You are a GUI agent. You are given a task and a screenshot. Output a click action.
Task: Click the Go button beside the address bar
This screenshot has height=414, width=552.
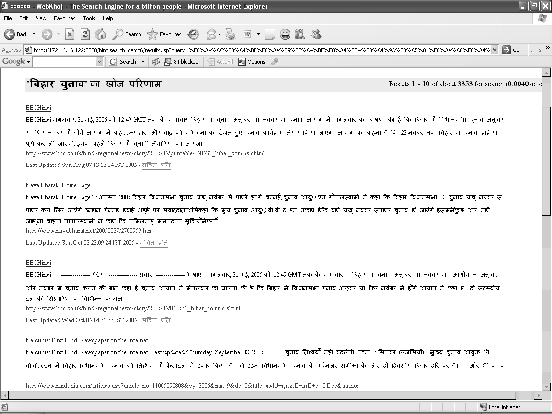coord(510,50)
